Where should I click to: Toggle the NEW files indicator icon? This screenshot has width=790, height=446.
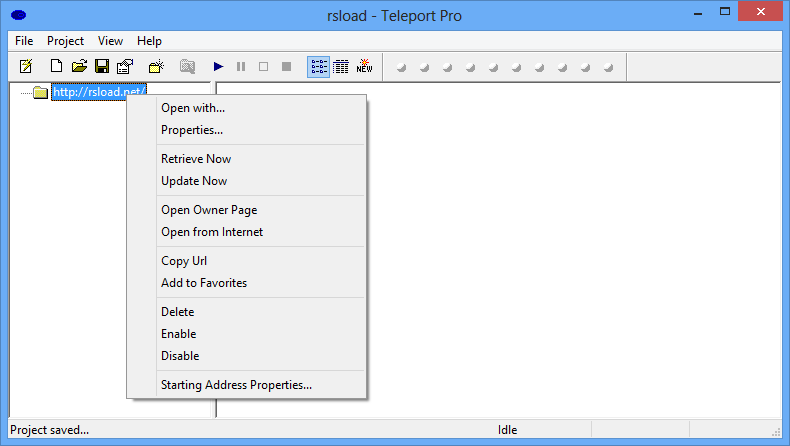[x=364, y=67]
